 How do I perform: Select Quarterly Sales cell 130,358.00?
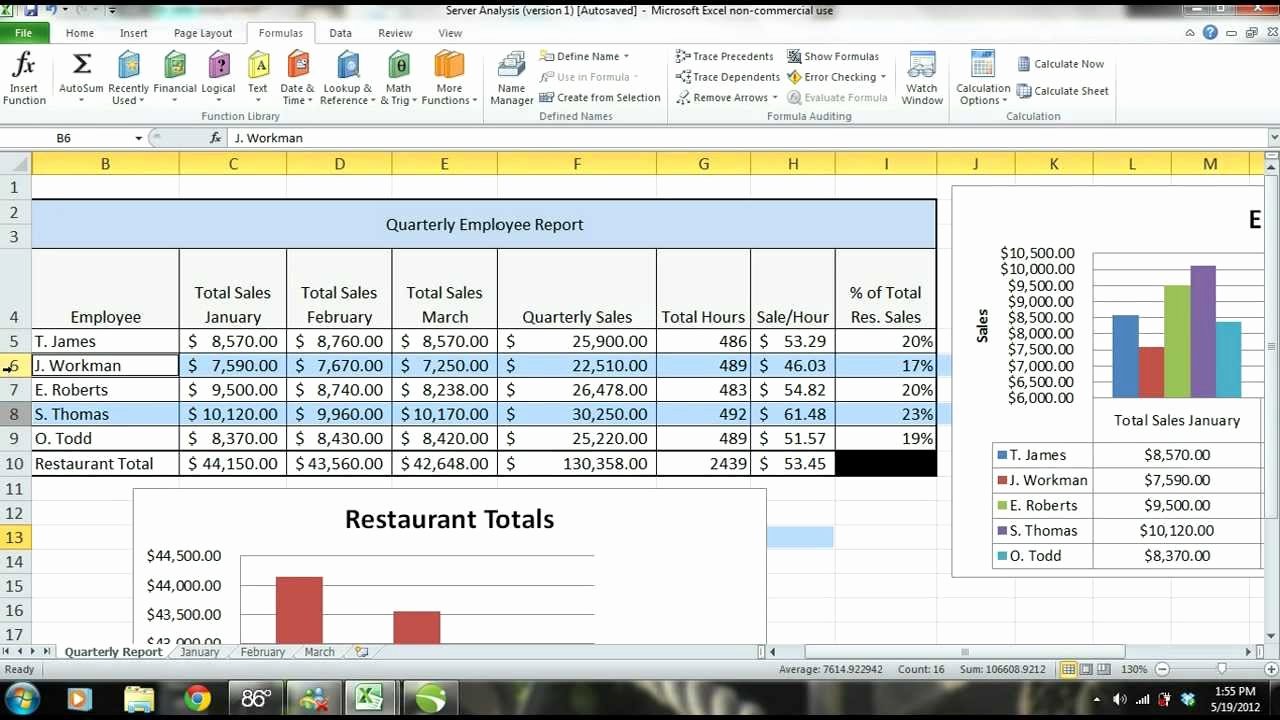pyautogui.click(x=577, y=464)
